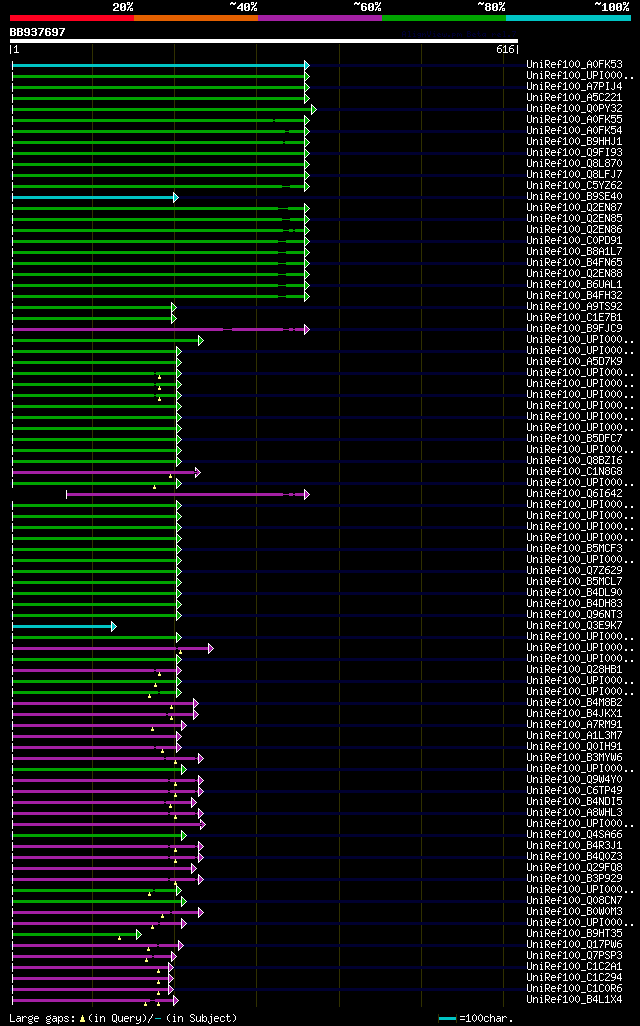Select the UniRef100_Q2EN87 label

click(x=575, y=208)
